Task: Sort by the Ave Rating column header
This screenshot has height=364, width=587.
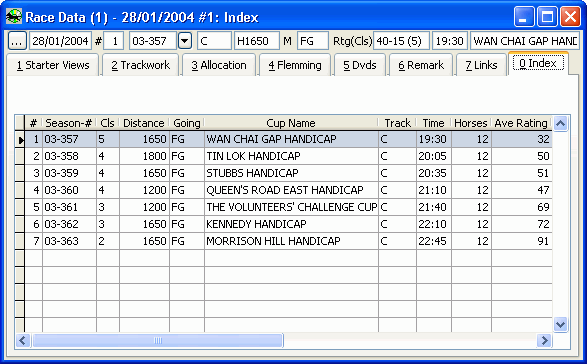Action: point(521,123)
